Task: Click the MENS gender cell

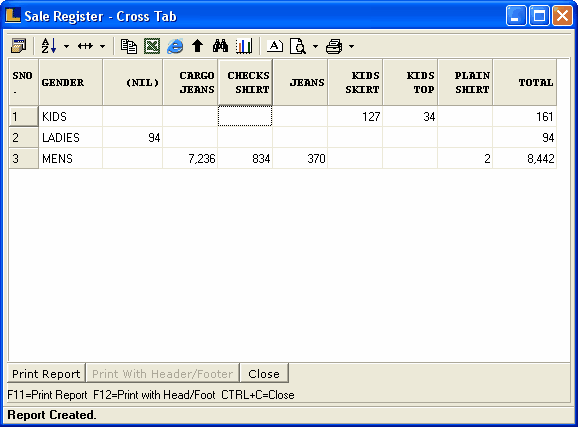Action: tap(70, 159)
